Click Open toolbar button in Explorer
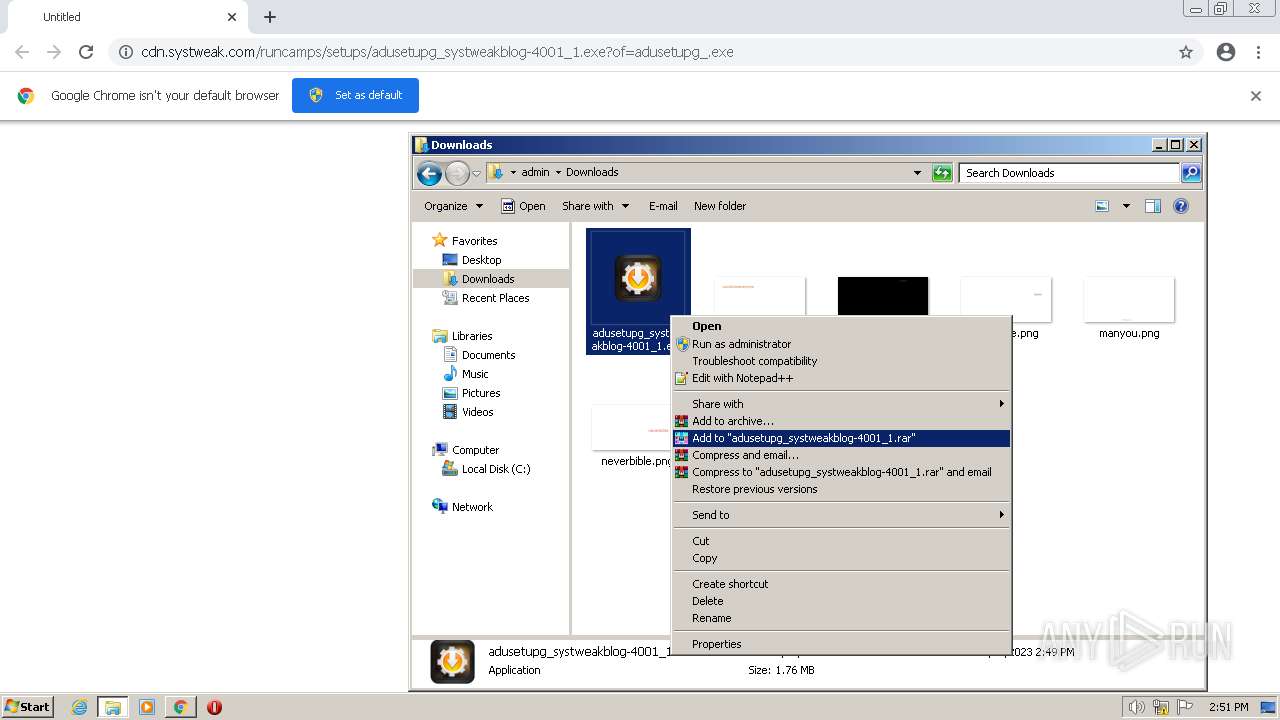Viewport: 1280px width, 720px height. point(523,206)
